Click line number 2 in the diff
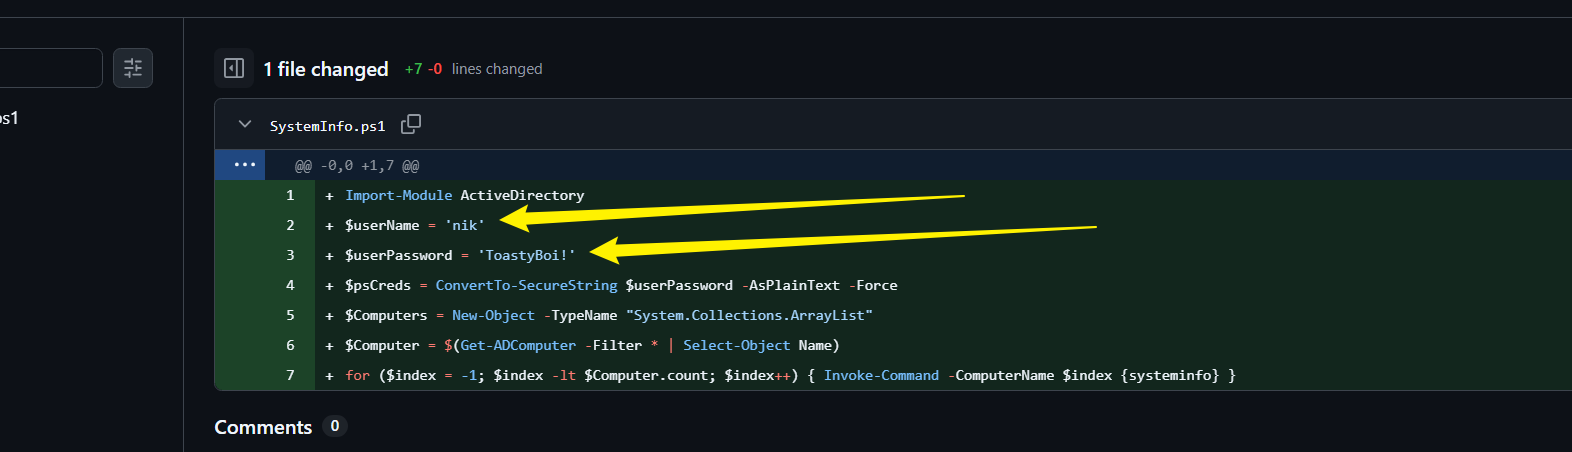Viewport: 1572px width, 452px height. coord(290,225)
